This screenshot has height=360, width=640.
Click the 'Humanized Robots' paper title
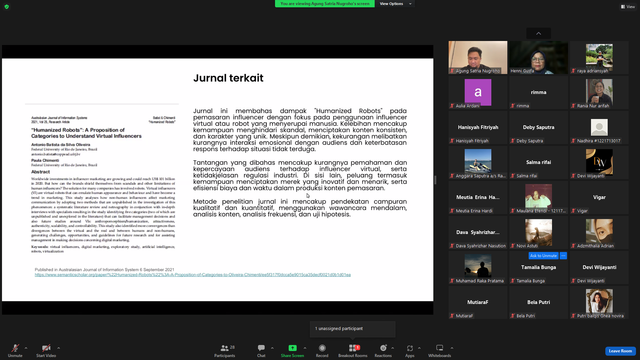(x=86, y=133)
